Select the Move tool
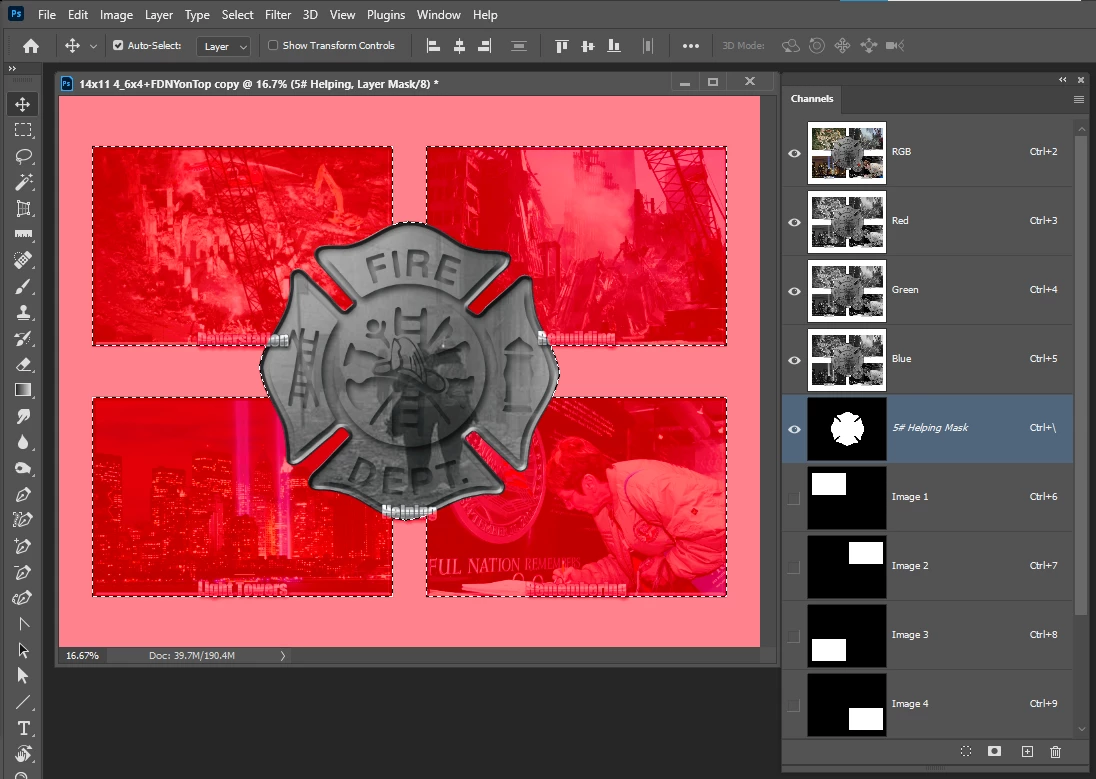This screenshot has height=779, width=1096. pyautogui.click(x=22, y=104)
